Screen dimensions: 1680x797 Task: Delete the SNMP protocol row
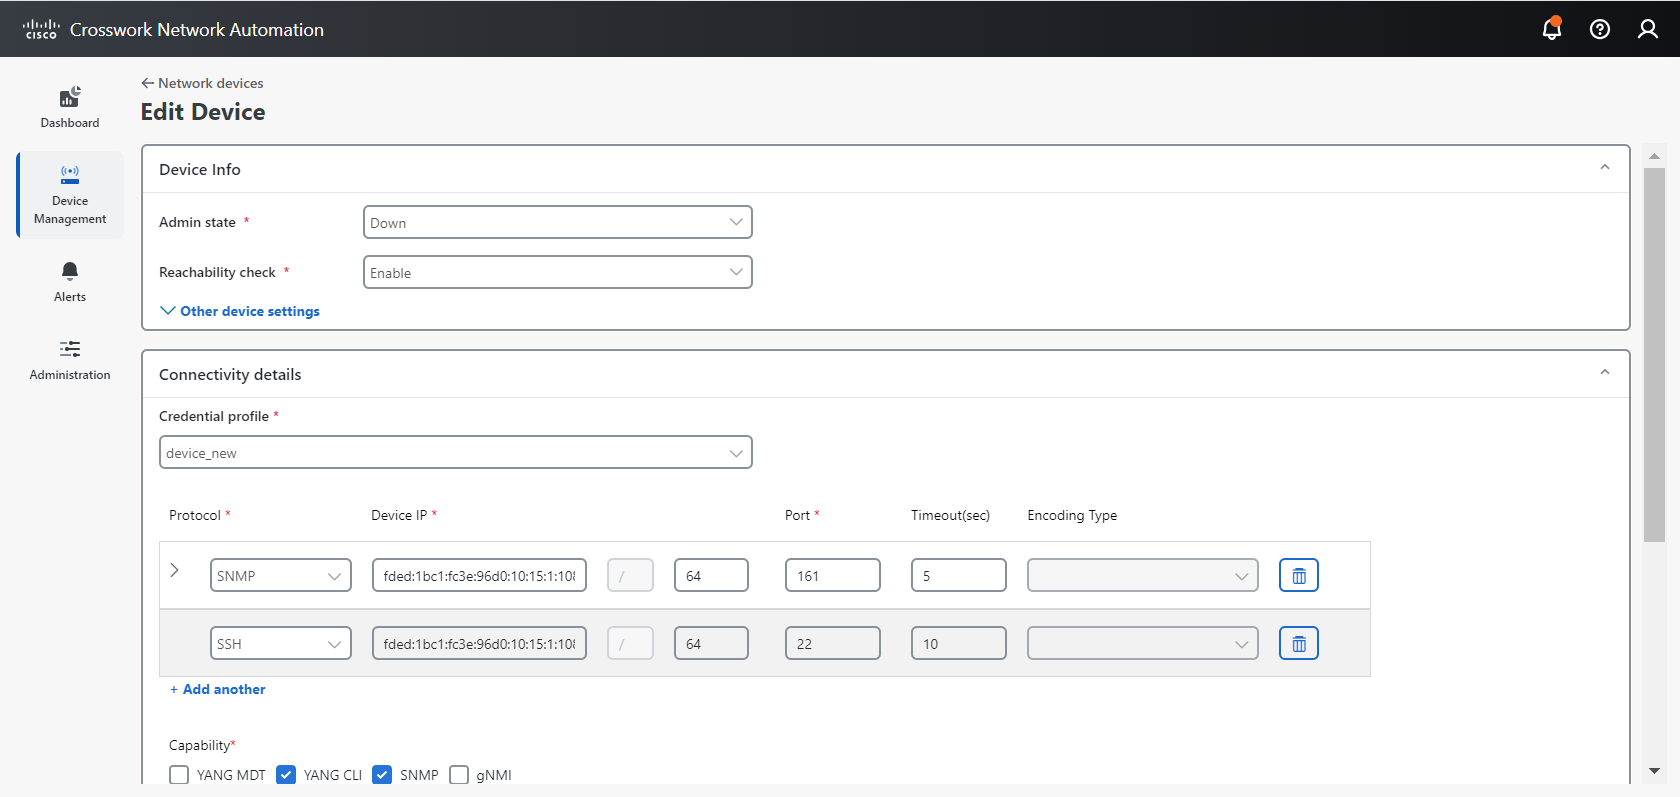pos(1299,575)
